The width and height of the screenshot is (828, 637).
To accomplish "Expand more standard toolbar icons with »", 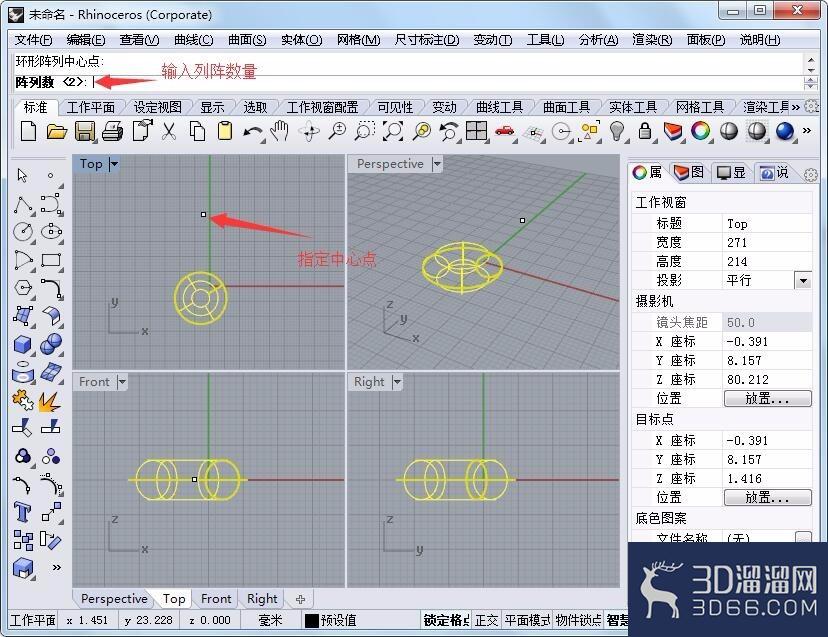I will point(807,130).
